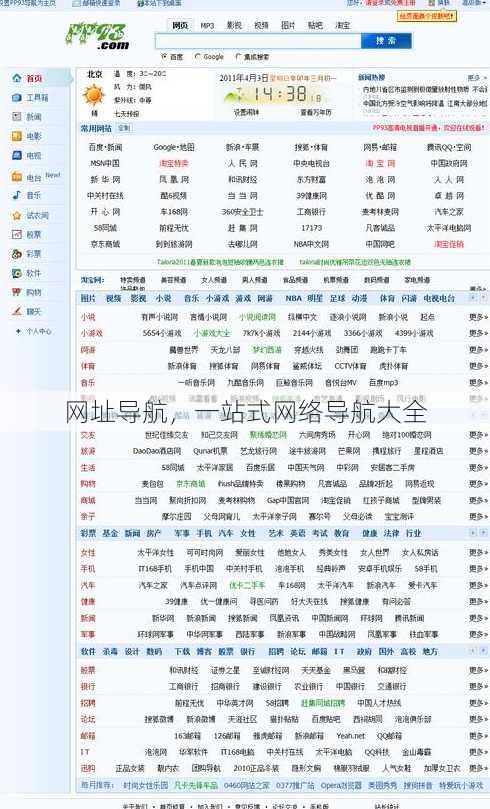Expand 更多 for the 女性 row
Viewport: 490px width, 809px height.
tap(478, 553)
